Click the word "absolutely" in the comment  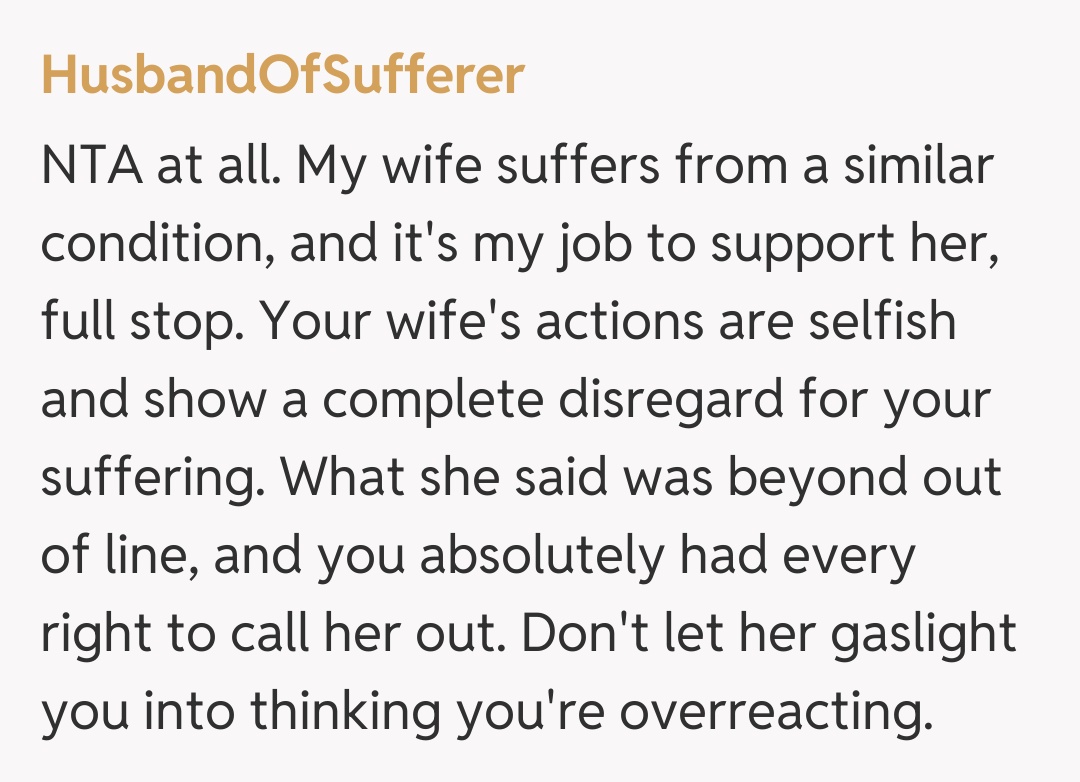coord(540,556)
